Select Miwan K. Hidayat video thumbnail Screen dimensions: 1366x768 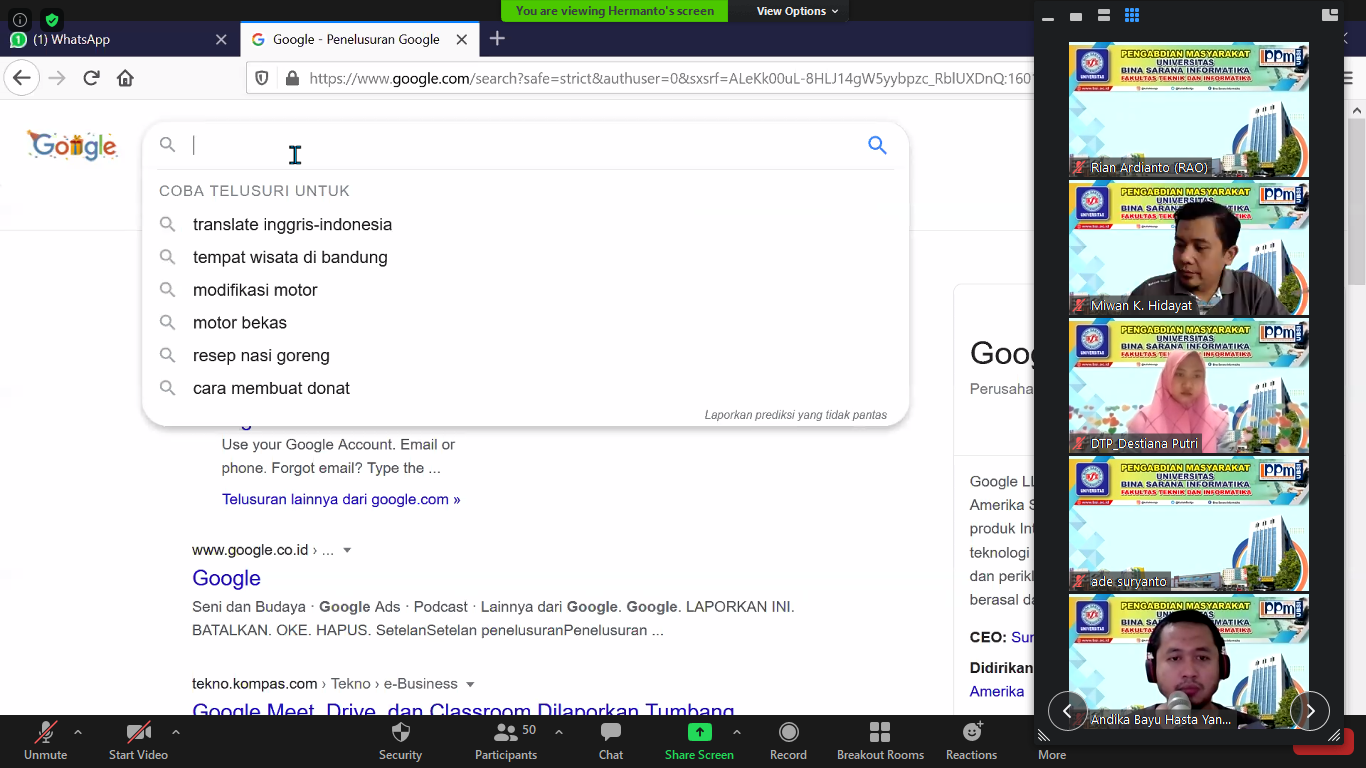1189,247
